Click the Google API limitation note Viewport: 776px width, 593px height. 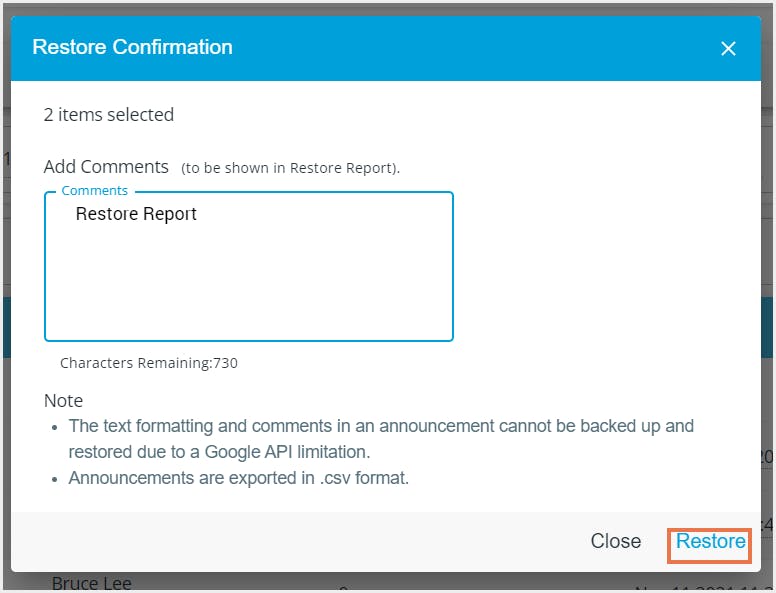coord(381,438)
